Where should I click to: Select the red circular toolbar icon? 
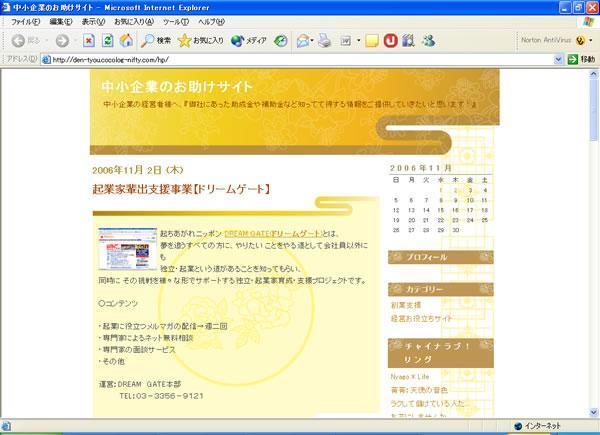point(390,41)
